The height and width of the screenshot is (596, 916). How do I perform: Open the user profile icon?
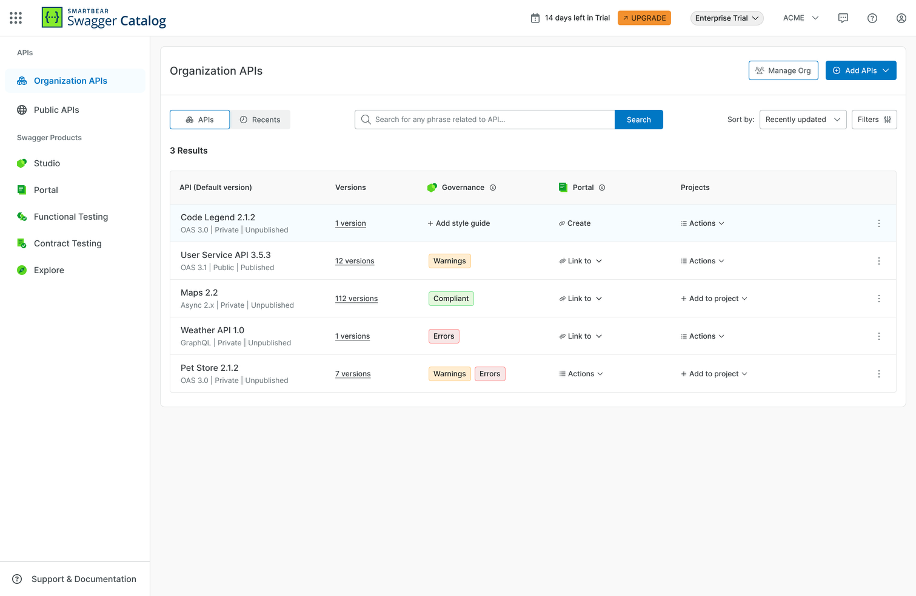point(901,18)
